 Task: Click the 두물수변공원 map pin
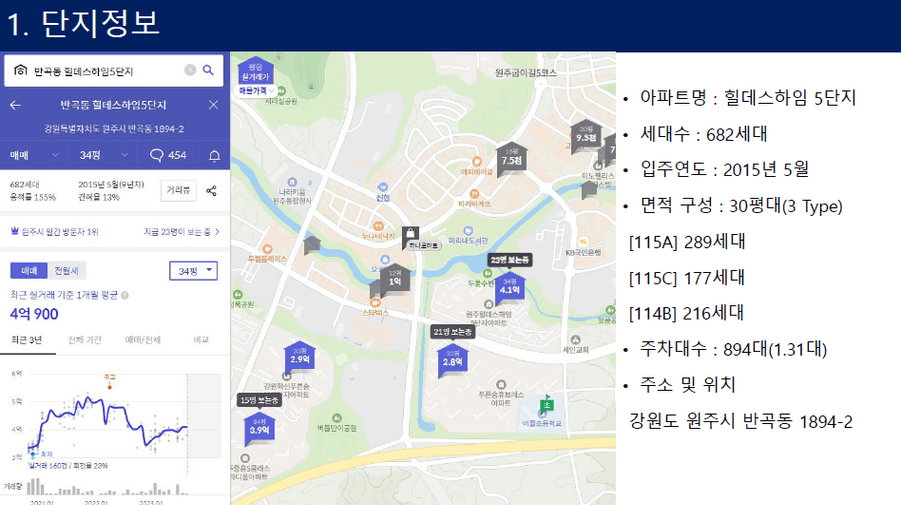487,273
